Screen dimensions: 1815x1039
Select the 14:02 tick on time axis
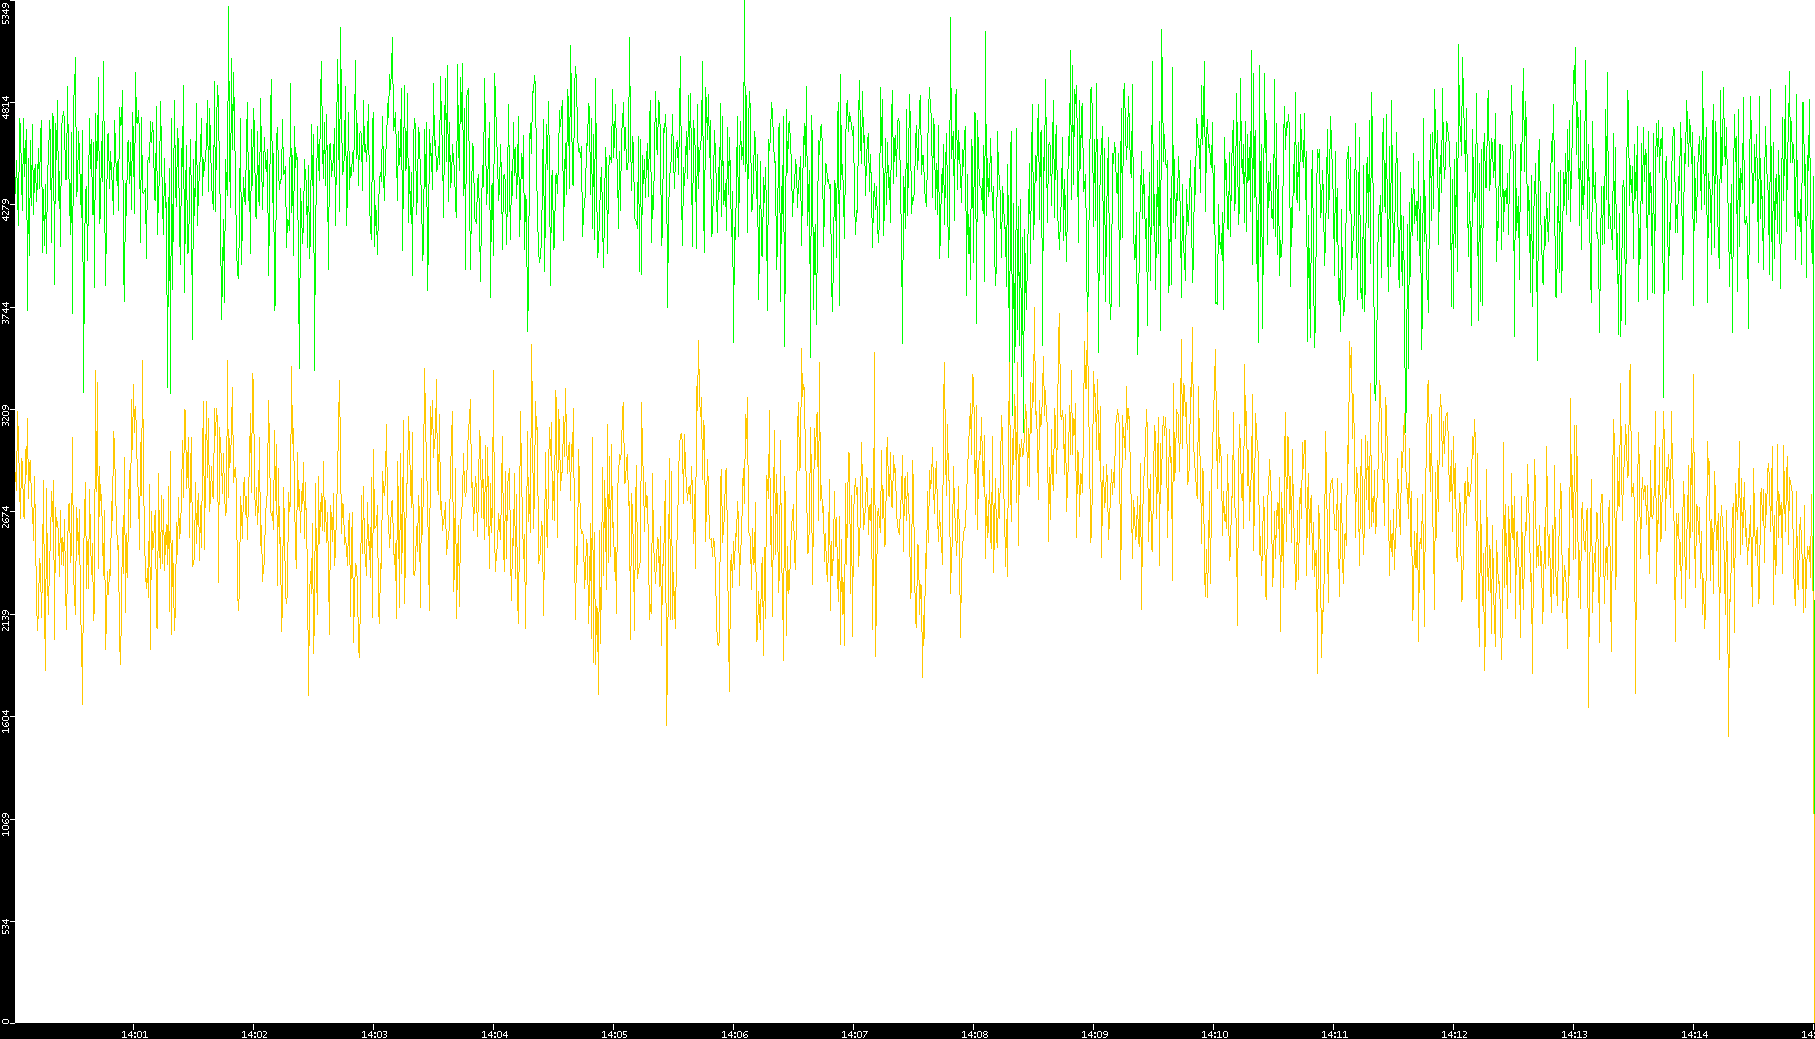[254, 1034]
